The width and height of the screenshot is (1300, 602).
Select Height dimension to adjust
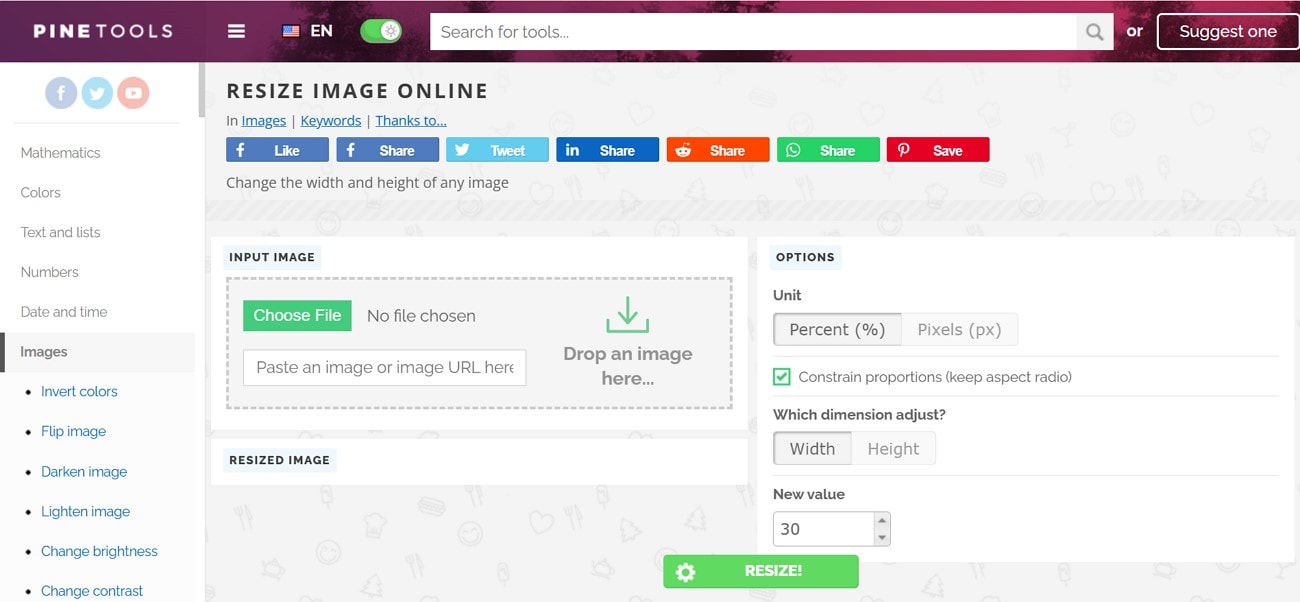click(x=893, y=449)
